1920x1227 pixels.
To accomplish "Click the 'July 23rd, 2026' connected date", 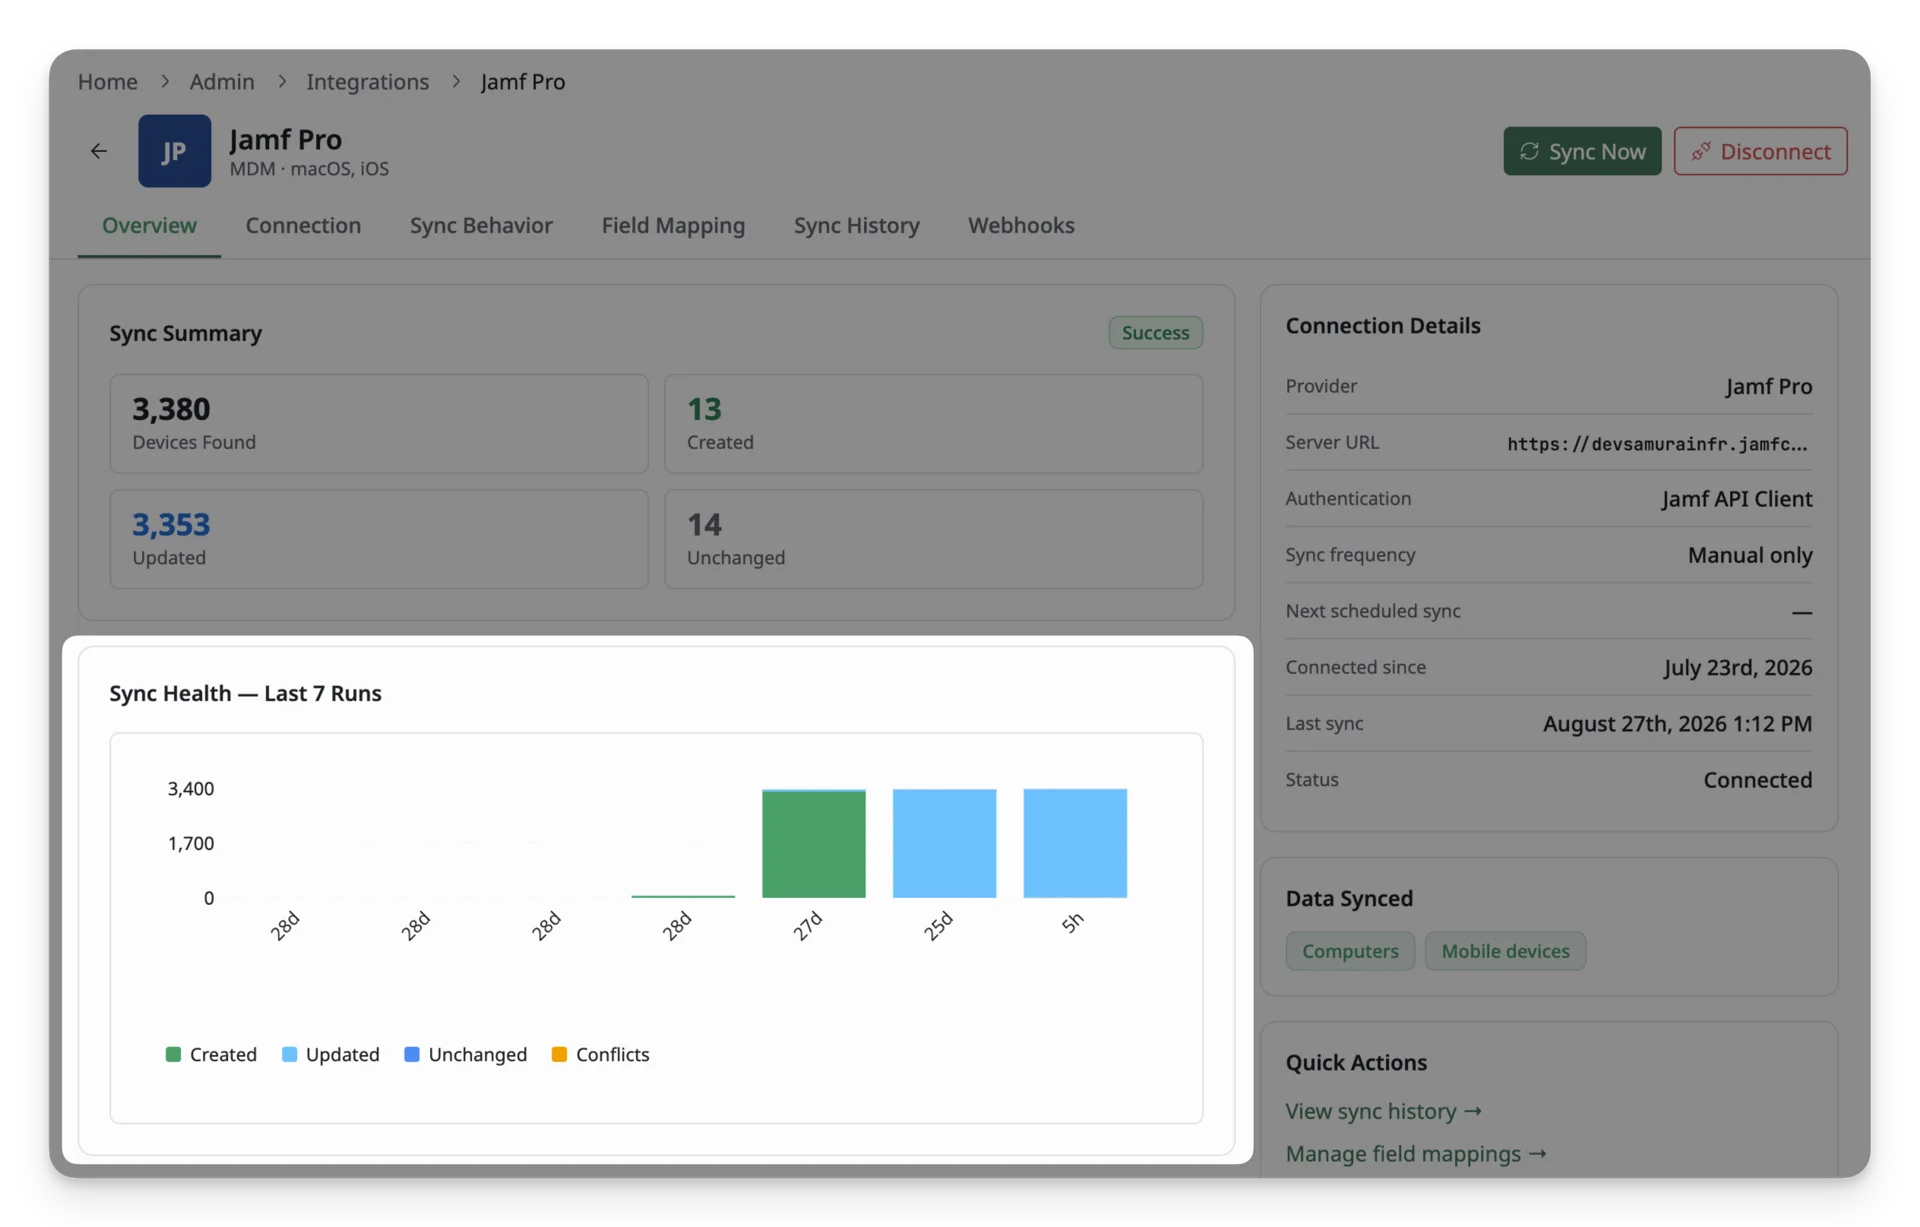I will pyautogui.click(x=1738, y=667).
